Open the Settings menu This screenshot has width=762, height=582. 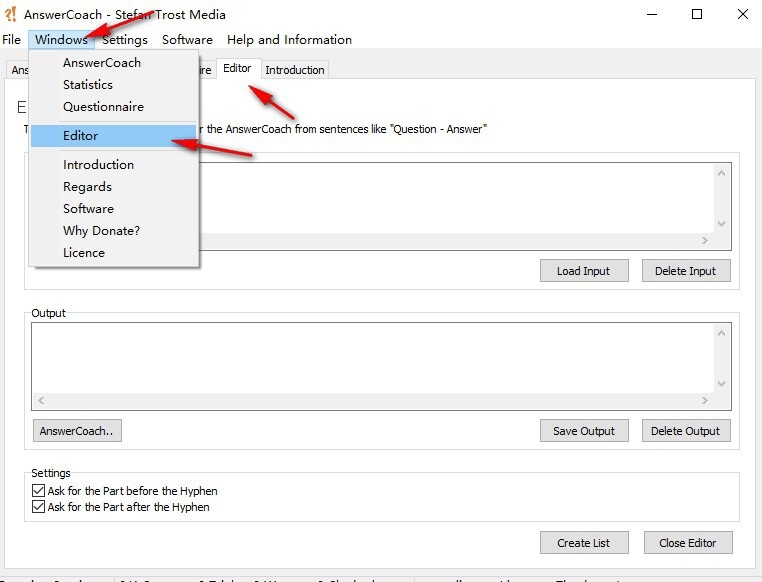pos(125,39)
